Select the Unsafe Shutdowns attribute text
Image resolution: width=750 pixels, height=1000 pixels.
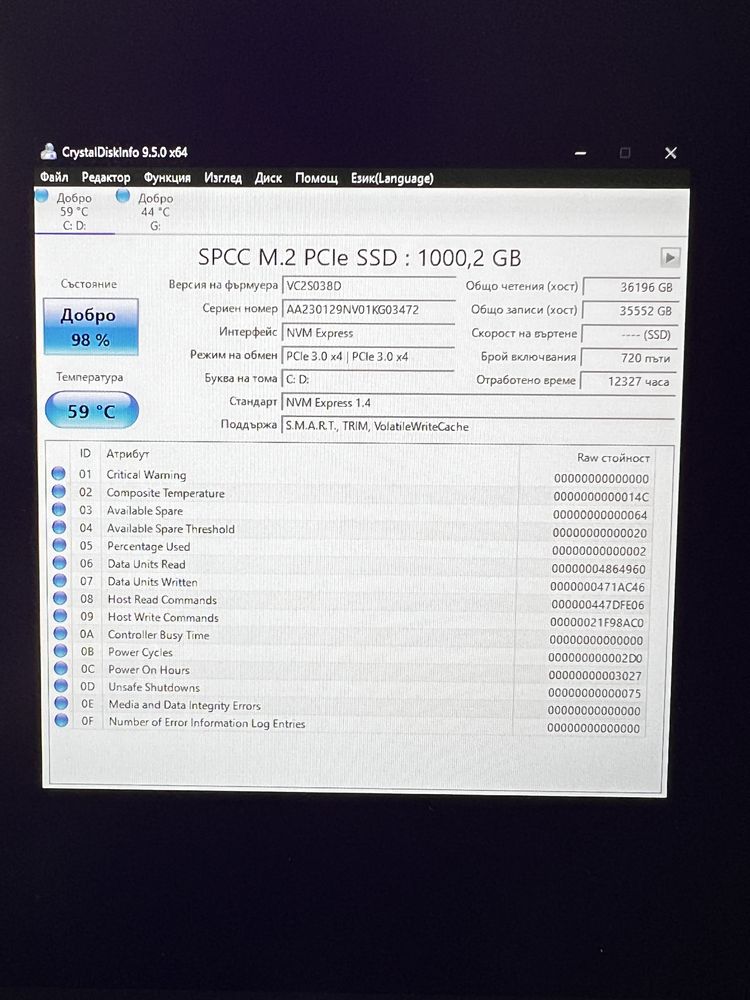click(154, 687)
